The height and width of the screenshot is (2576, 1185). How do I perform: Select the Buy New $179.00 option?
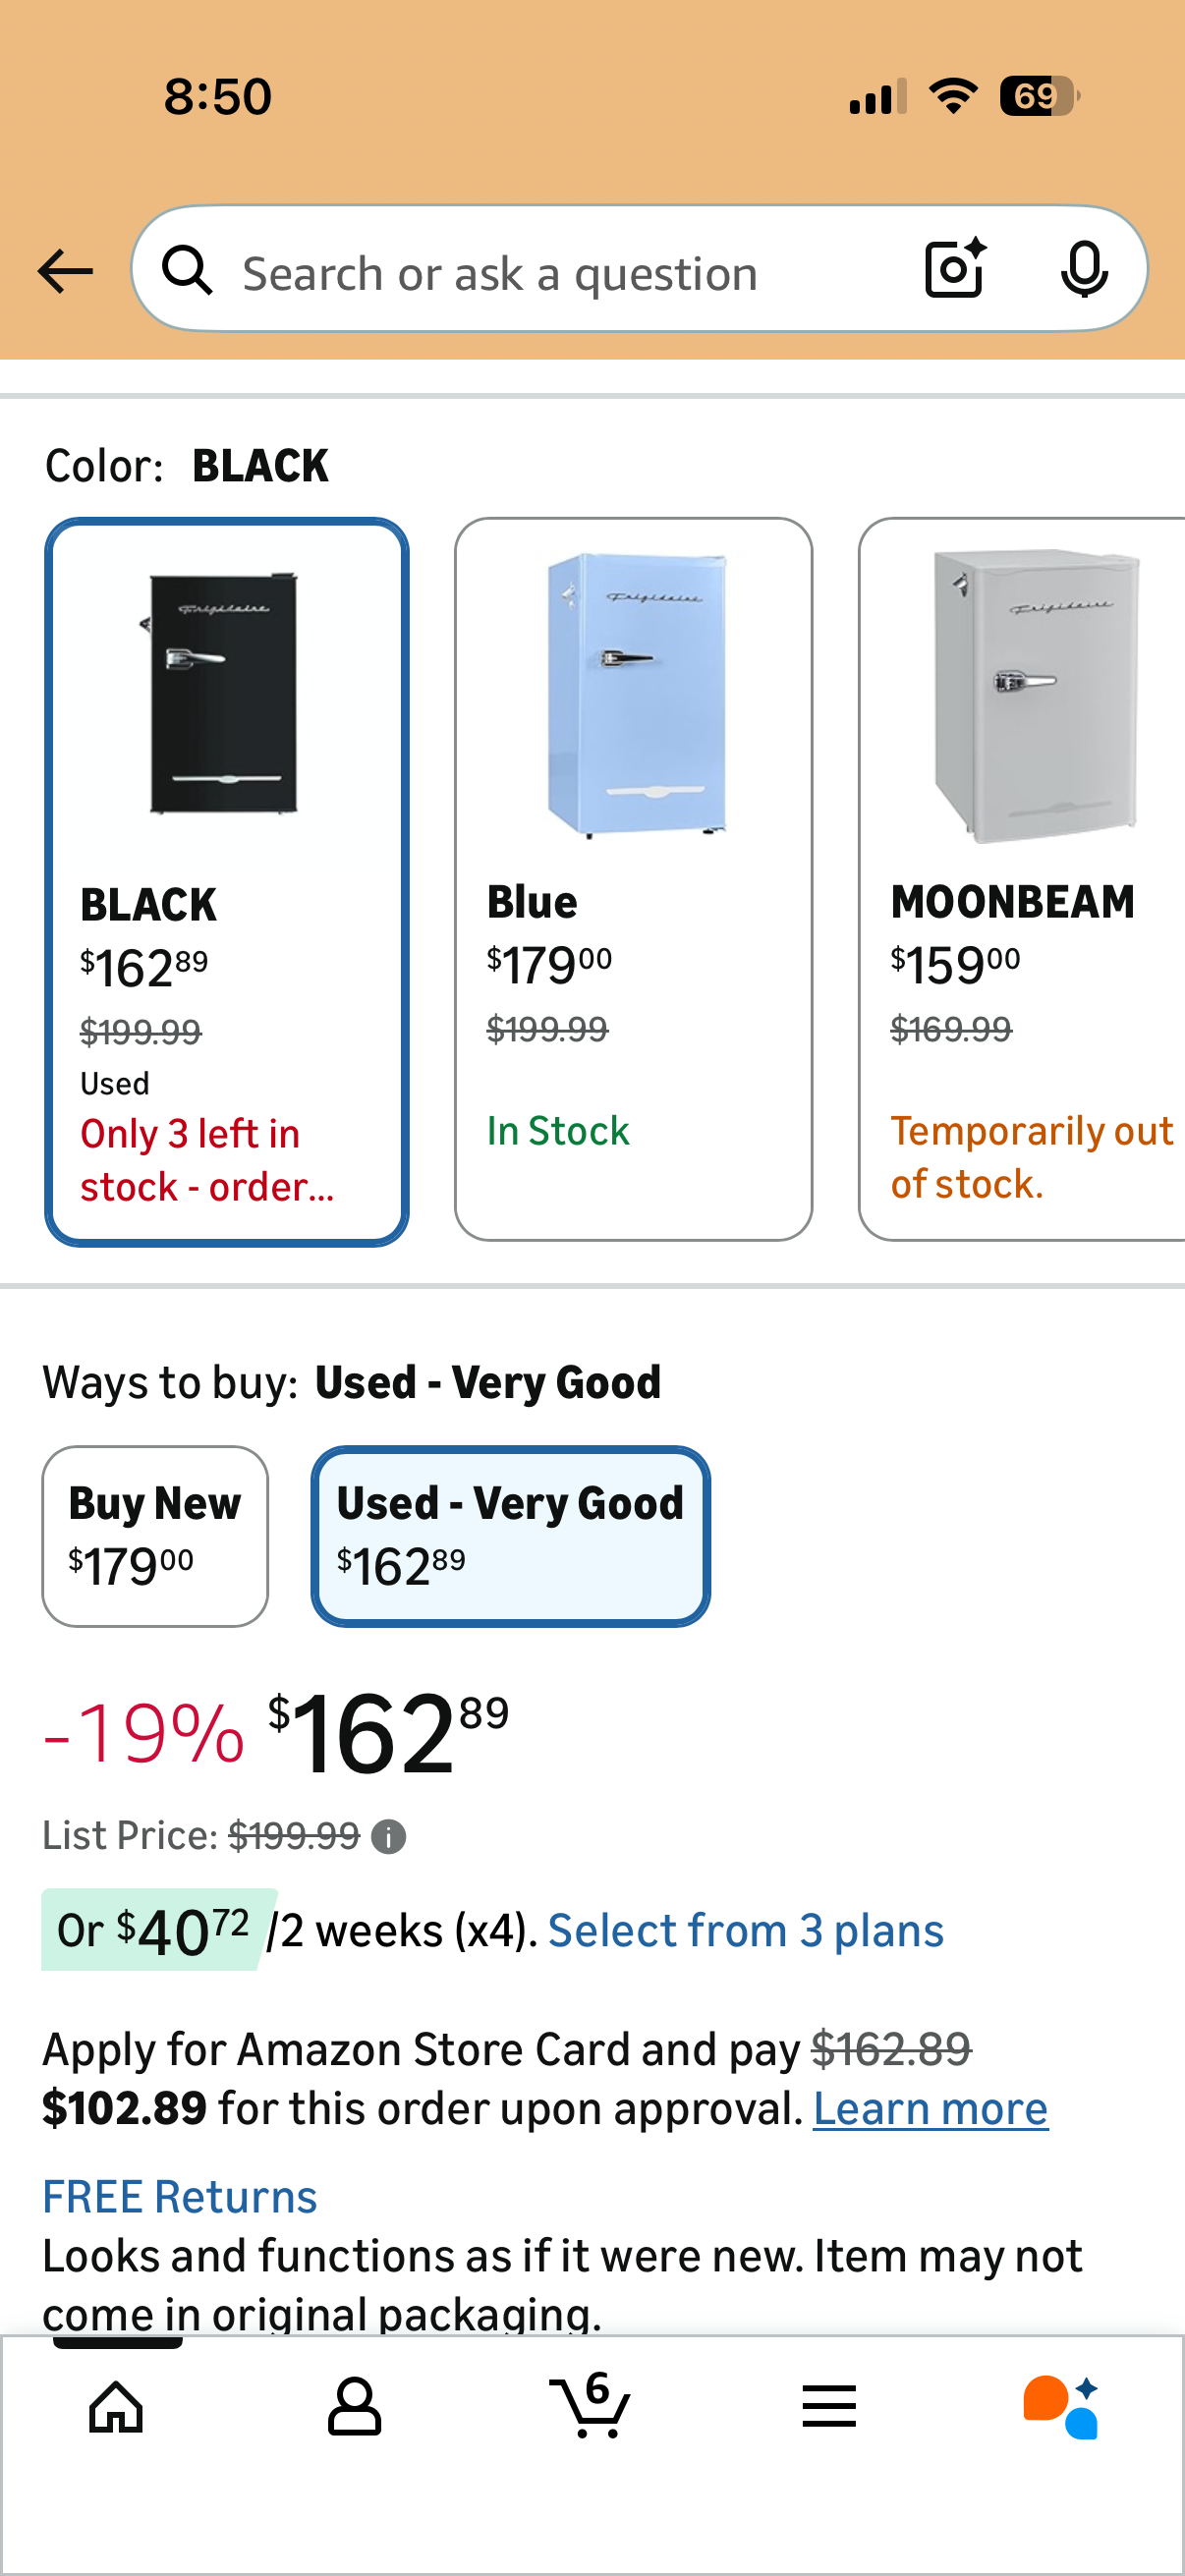[155, 1536]
